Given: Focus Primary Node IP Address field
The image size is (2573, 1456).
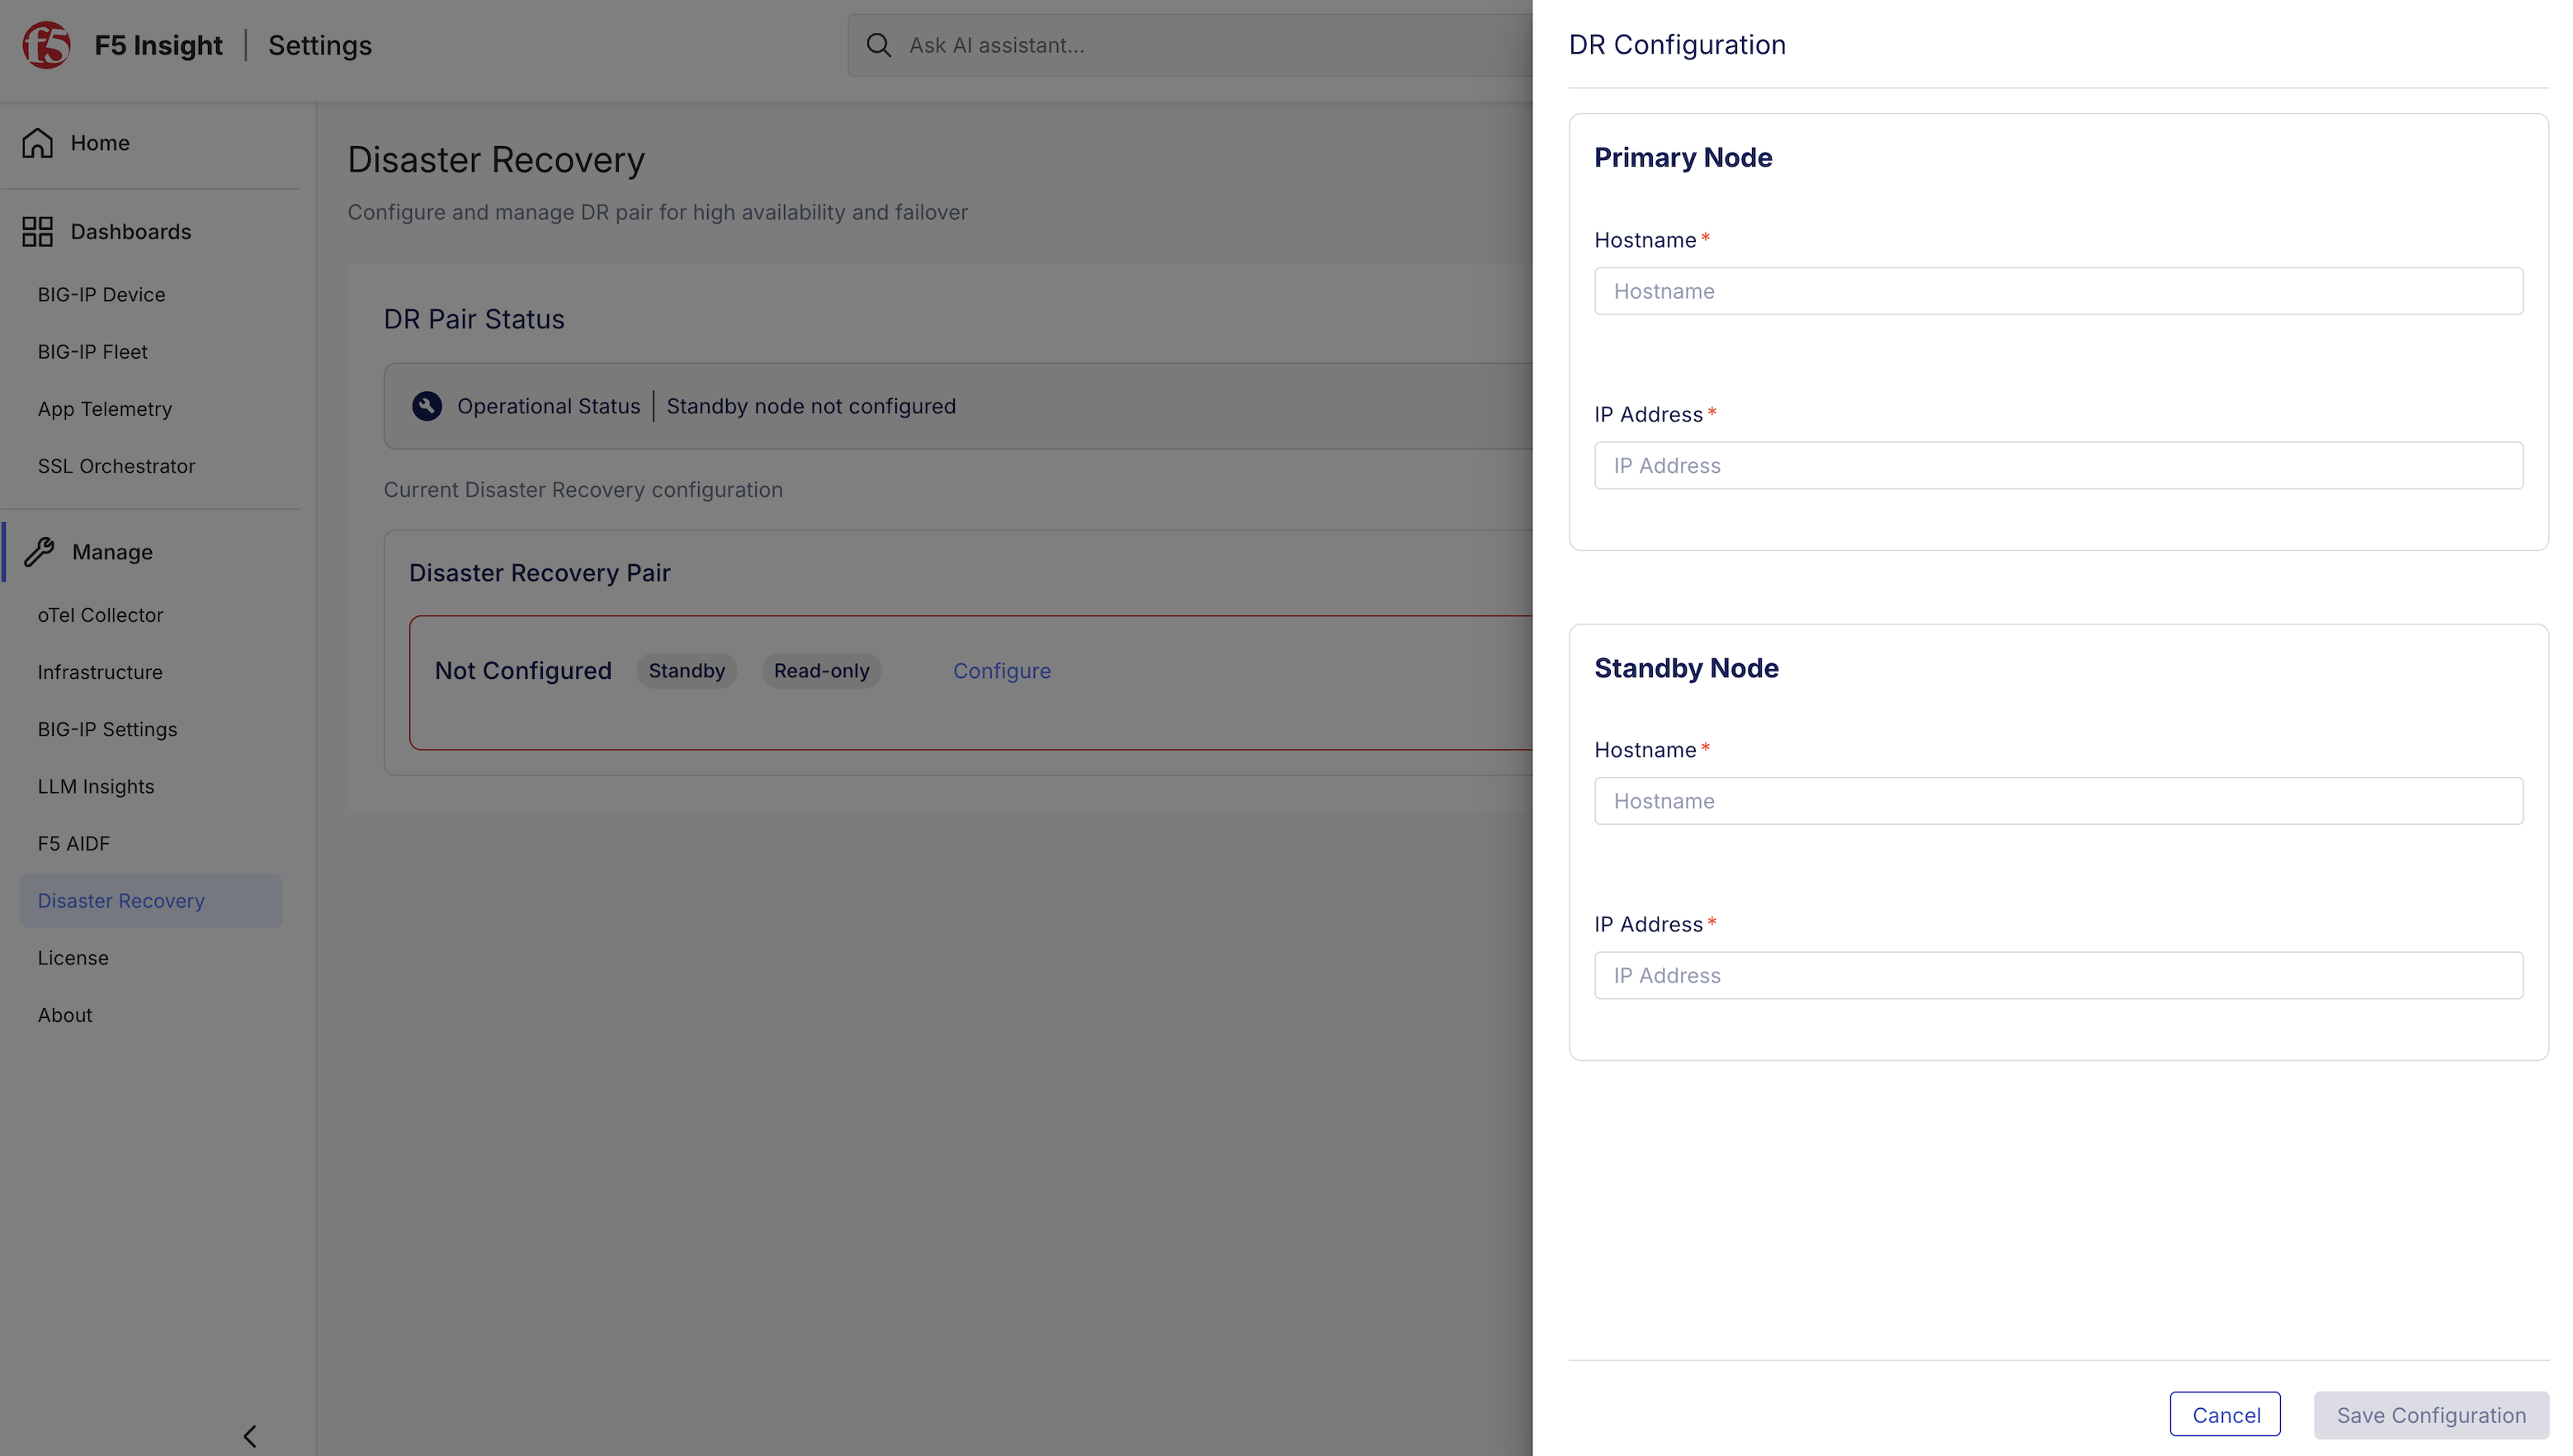Looking at the screenshot, I should (x=2058, y=465).
